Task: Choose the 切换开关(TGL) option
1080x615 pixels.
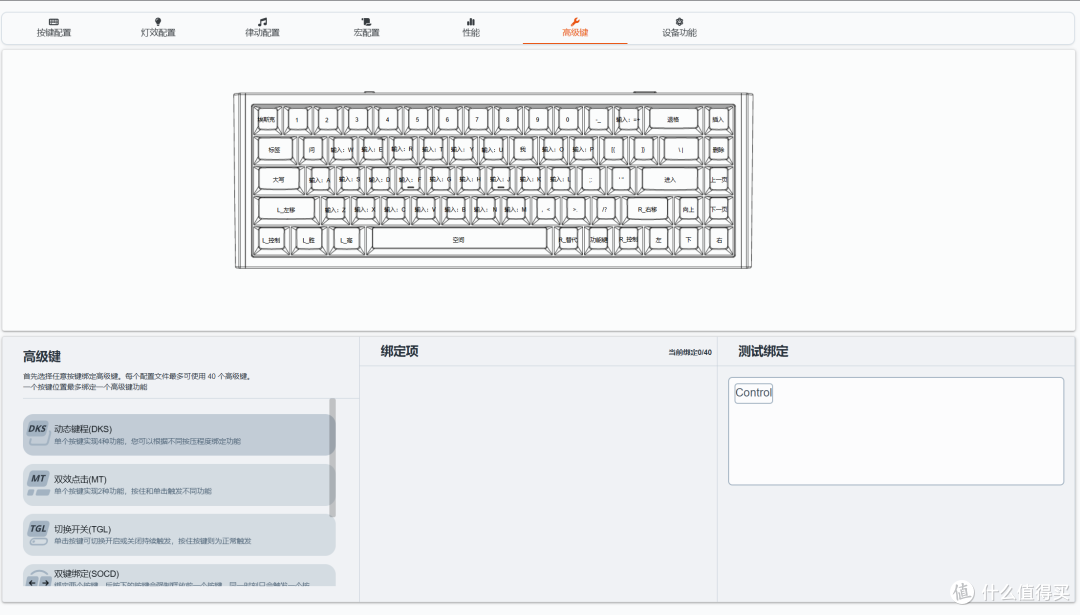Action: pyautogui.click(x=179, y=535)
